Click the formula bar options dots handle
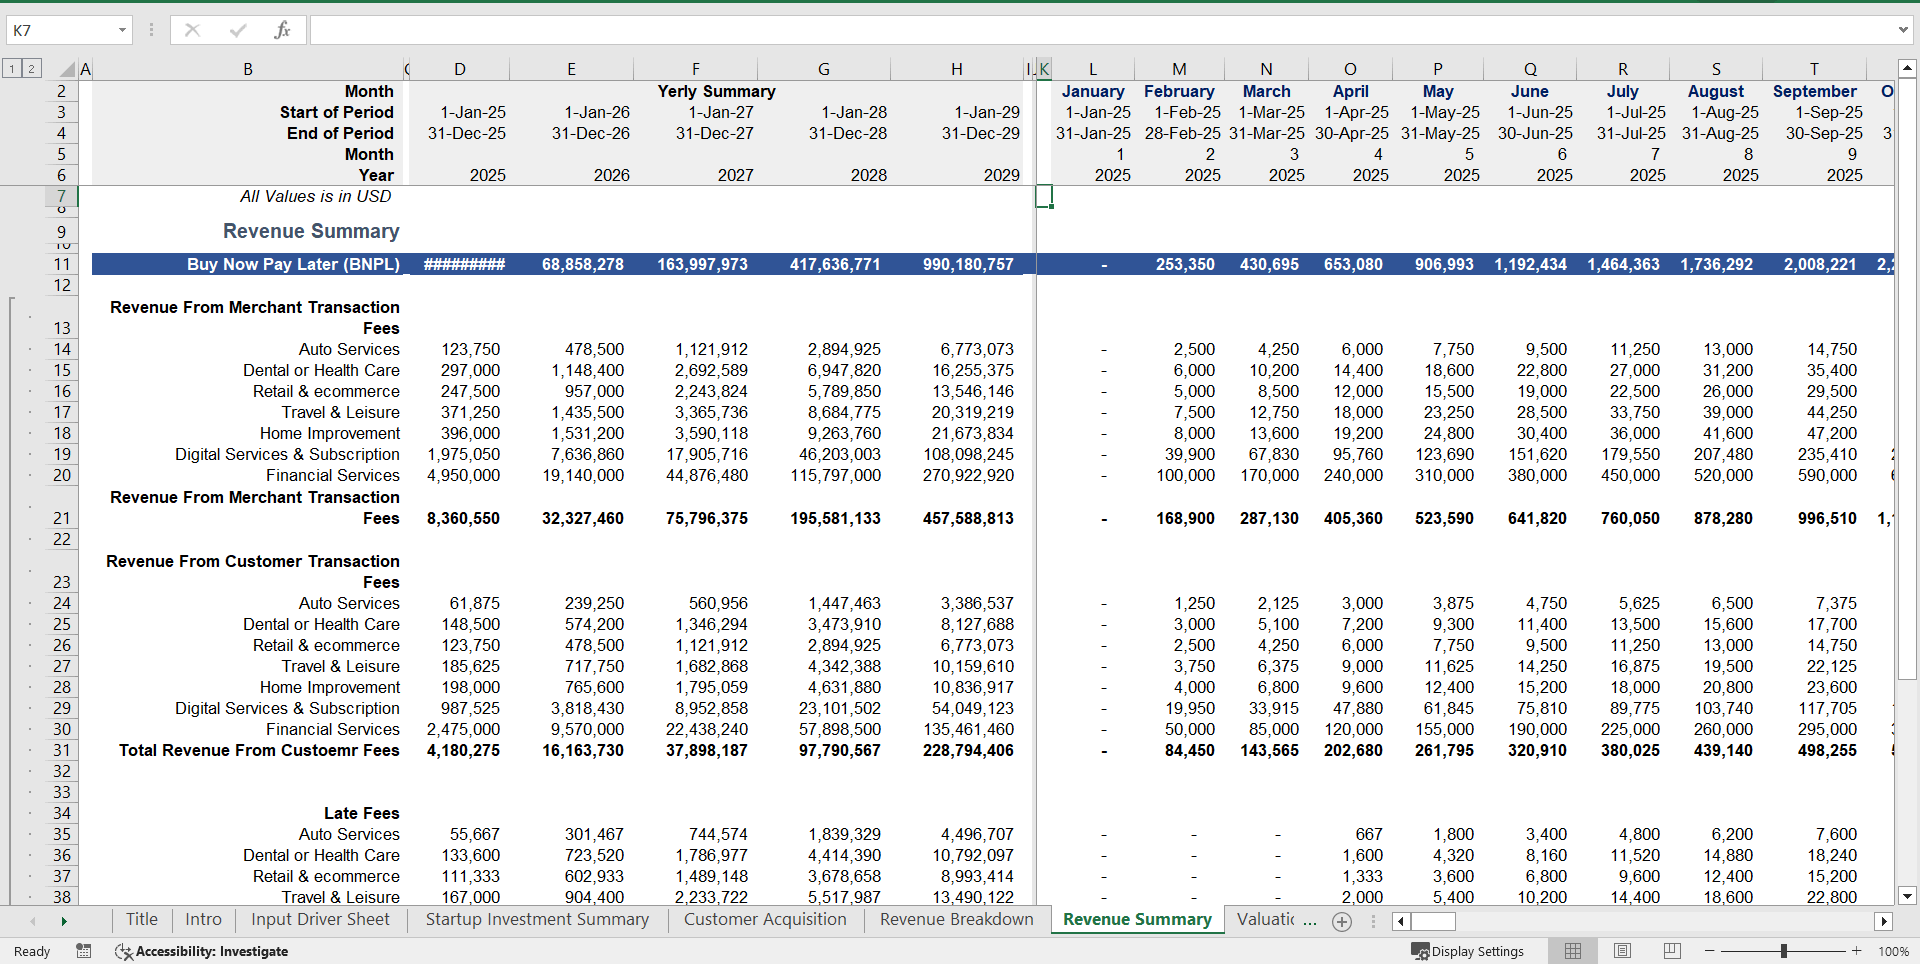 point(152,30)
